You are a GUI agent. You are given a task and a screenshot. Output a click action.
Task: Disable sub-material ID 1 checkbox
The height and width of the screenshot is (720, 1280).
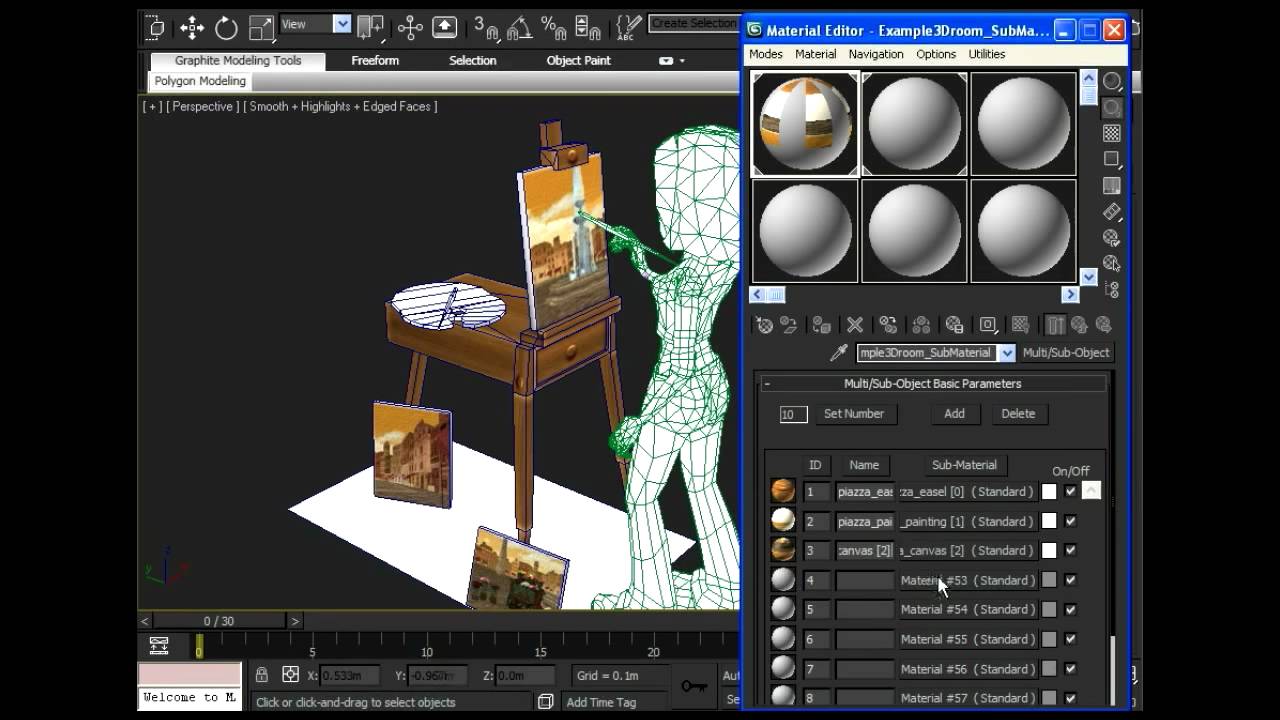click(x=1070, y=492)
